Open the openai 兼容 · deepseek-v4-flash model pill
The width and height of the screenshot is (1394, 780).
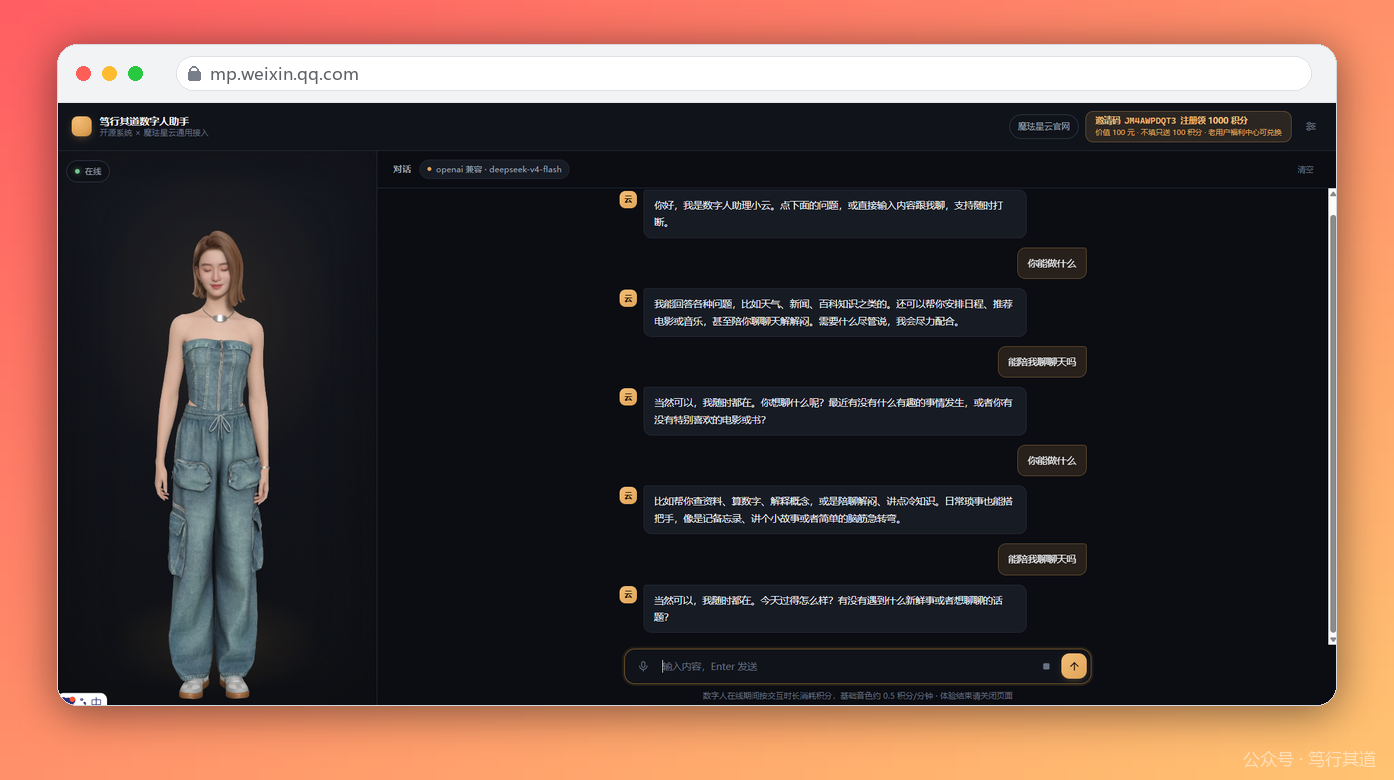click(495, 169)
